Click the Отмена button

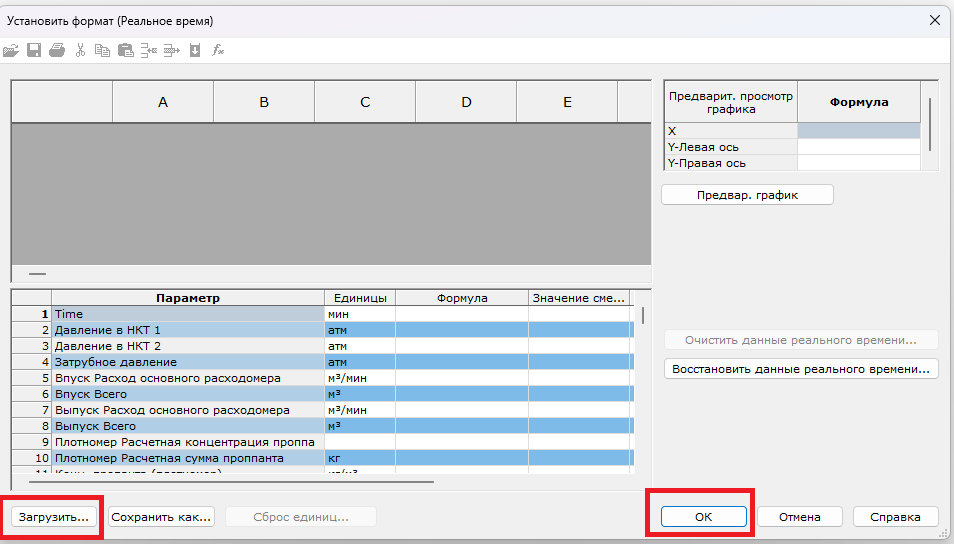[800, 517]
